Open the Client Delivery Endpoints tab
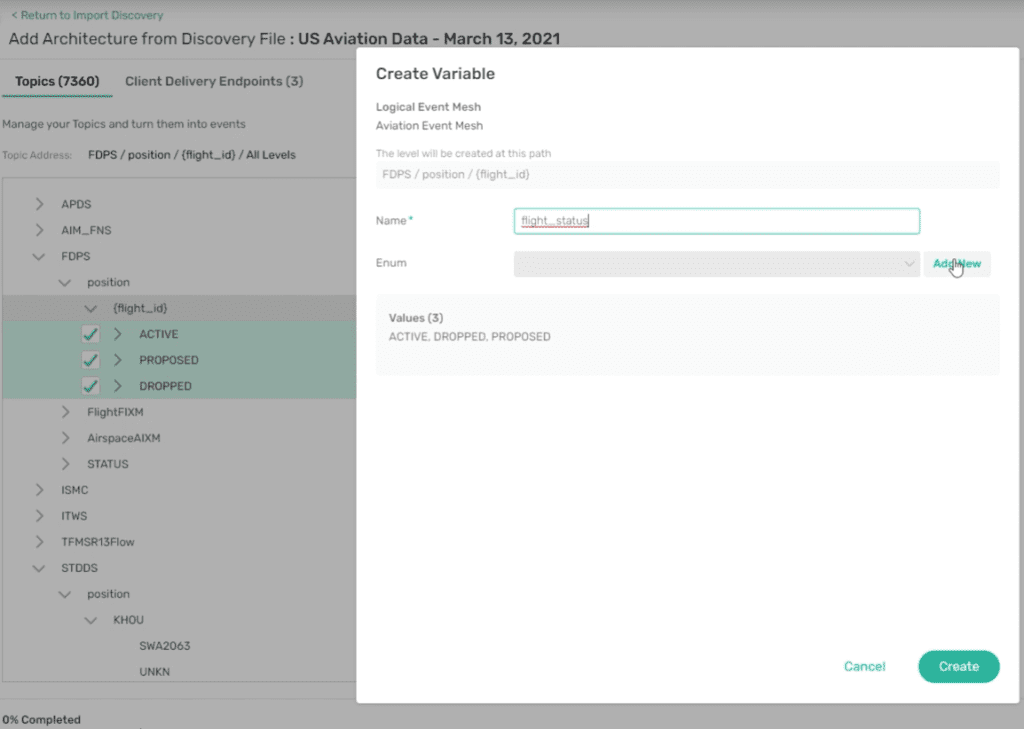This screenshot has height=729, width=1024. [213, 81]
